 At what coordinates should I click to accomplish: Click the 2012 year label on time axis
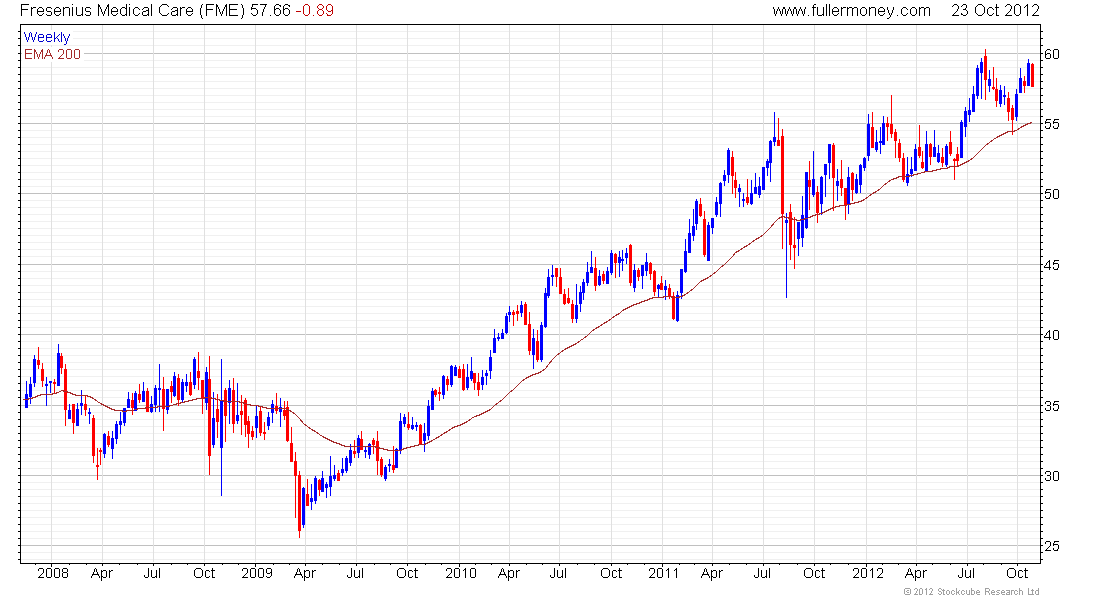868,573
